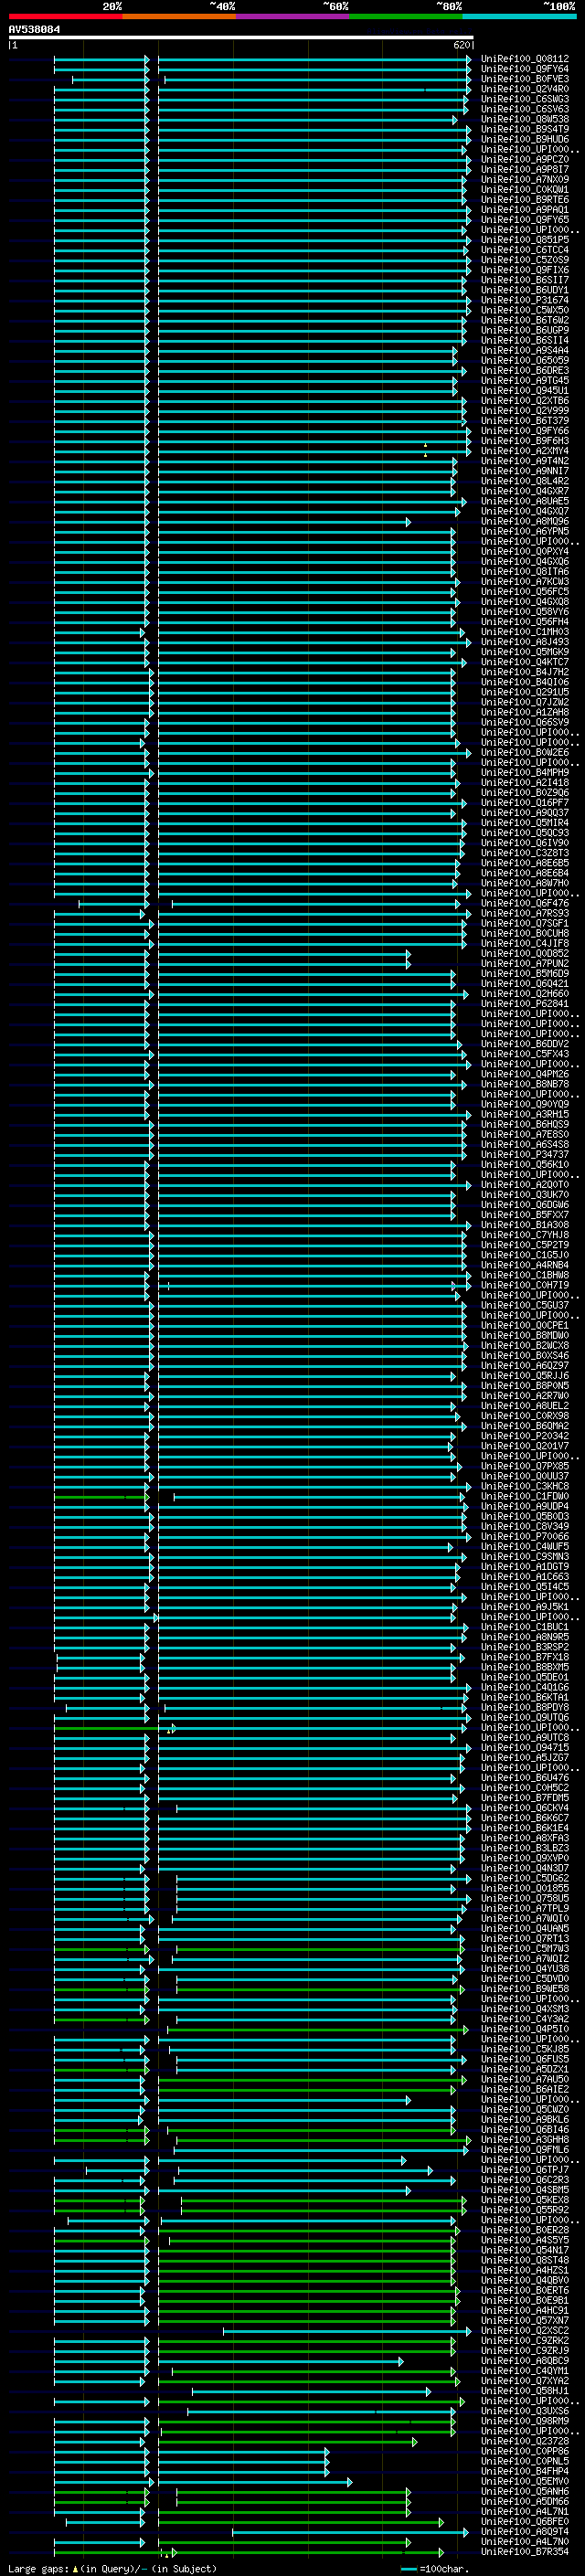This screenshot has width=585, height=2576.
Task: Click hit name UniRef100_C1G5J0
Action: 524,1255
